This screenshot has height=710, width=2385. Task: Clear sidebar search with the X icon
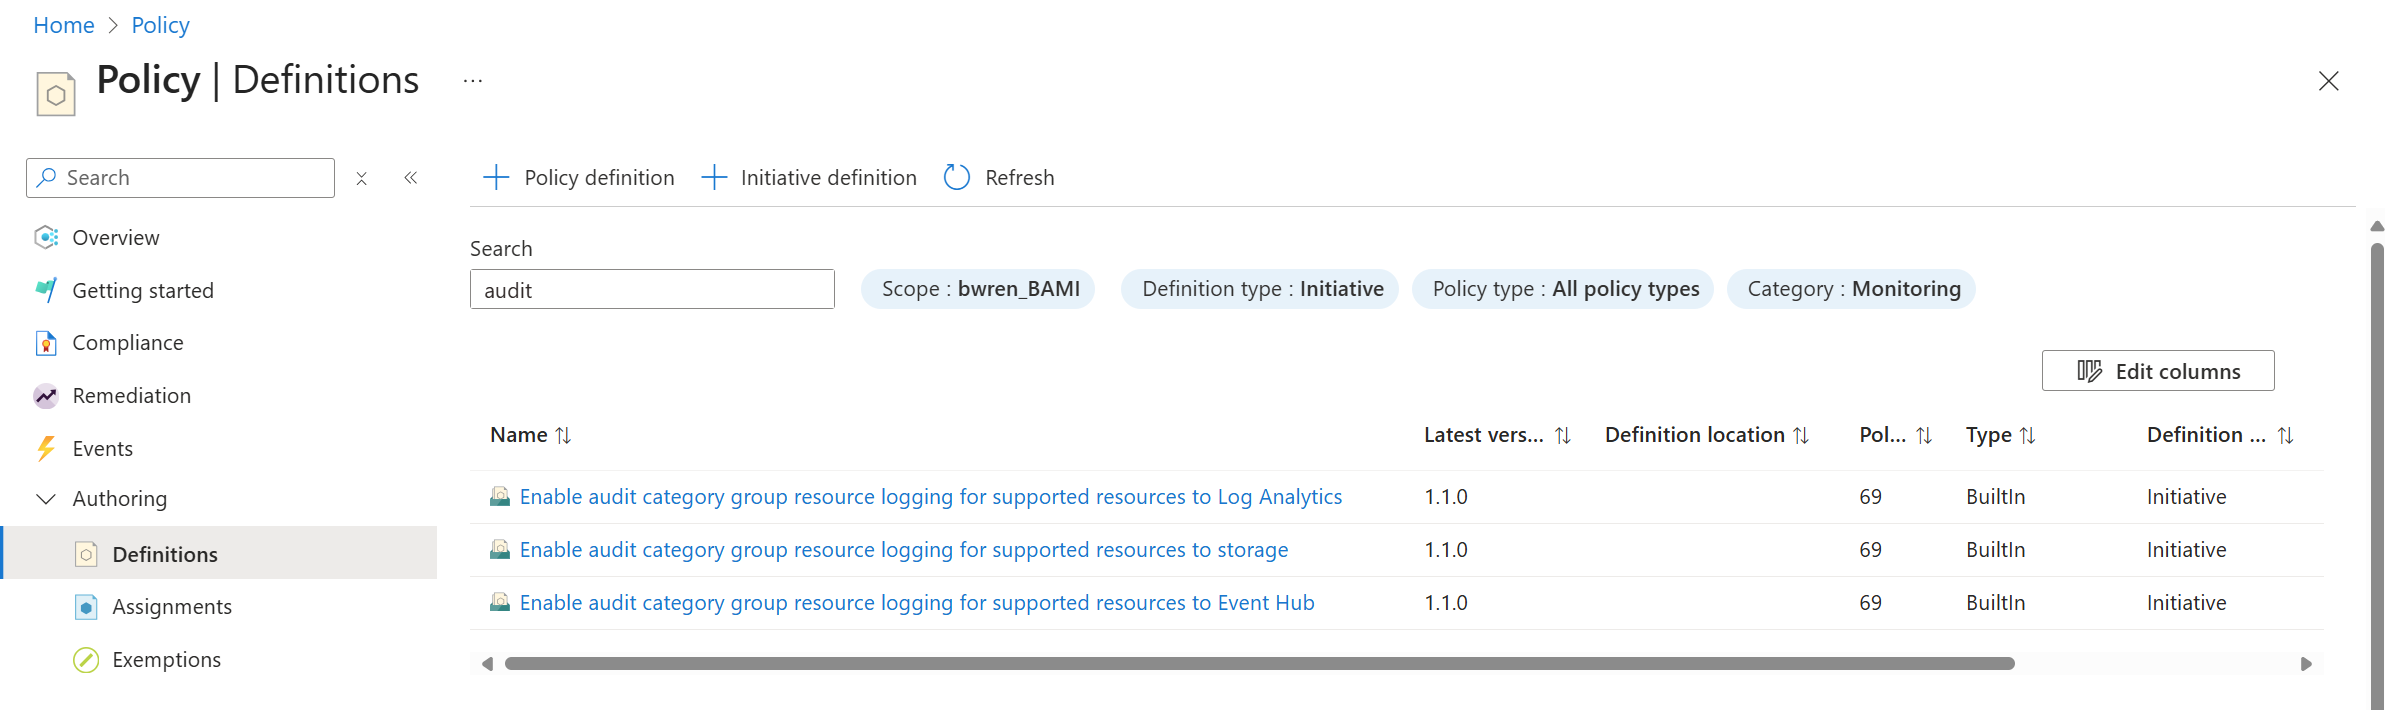pos(362,178)
